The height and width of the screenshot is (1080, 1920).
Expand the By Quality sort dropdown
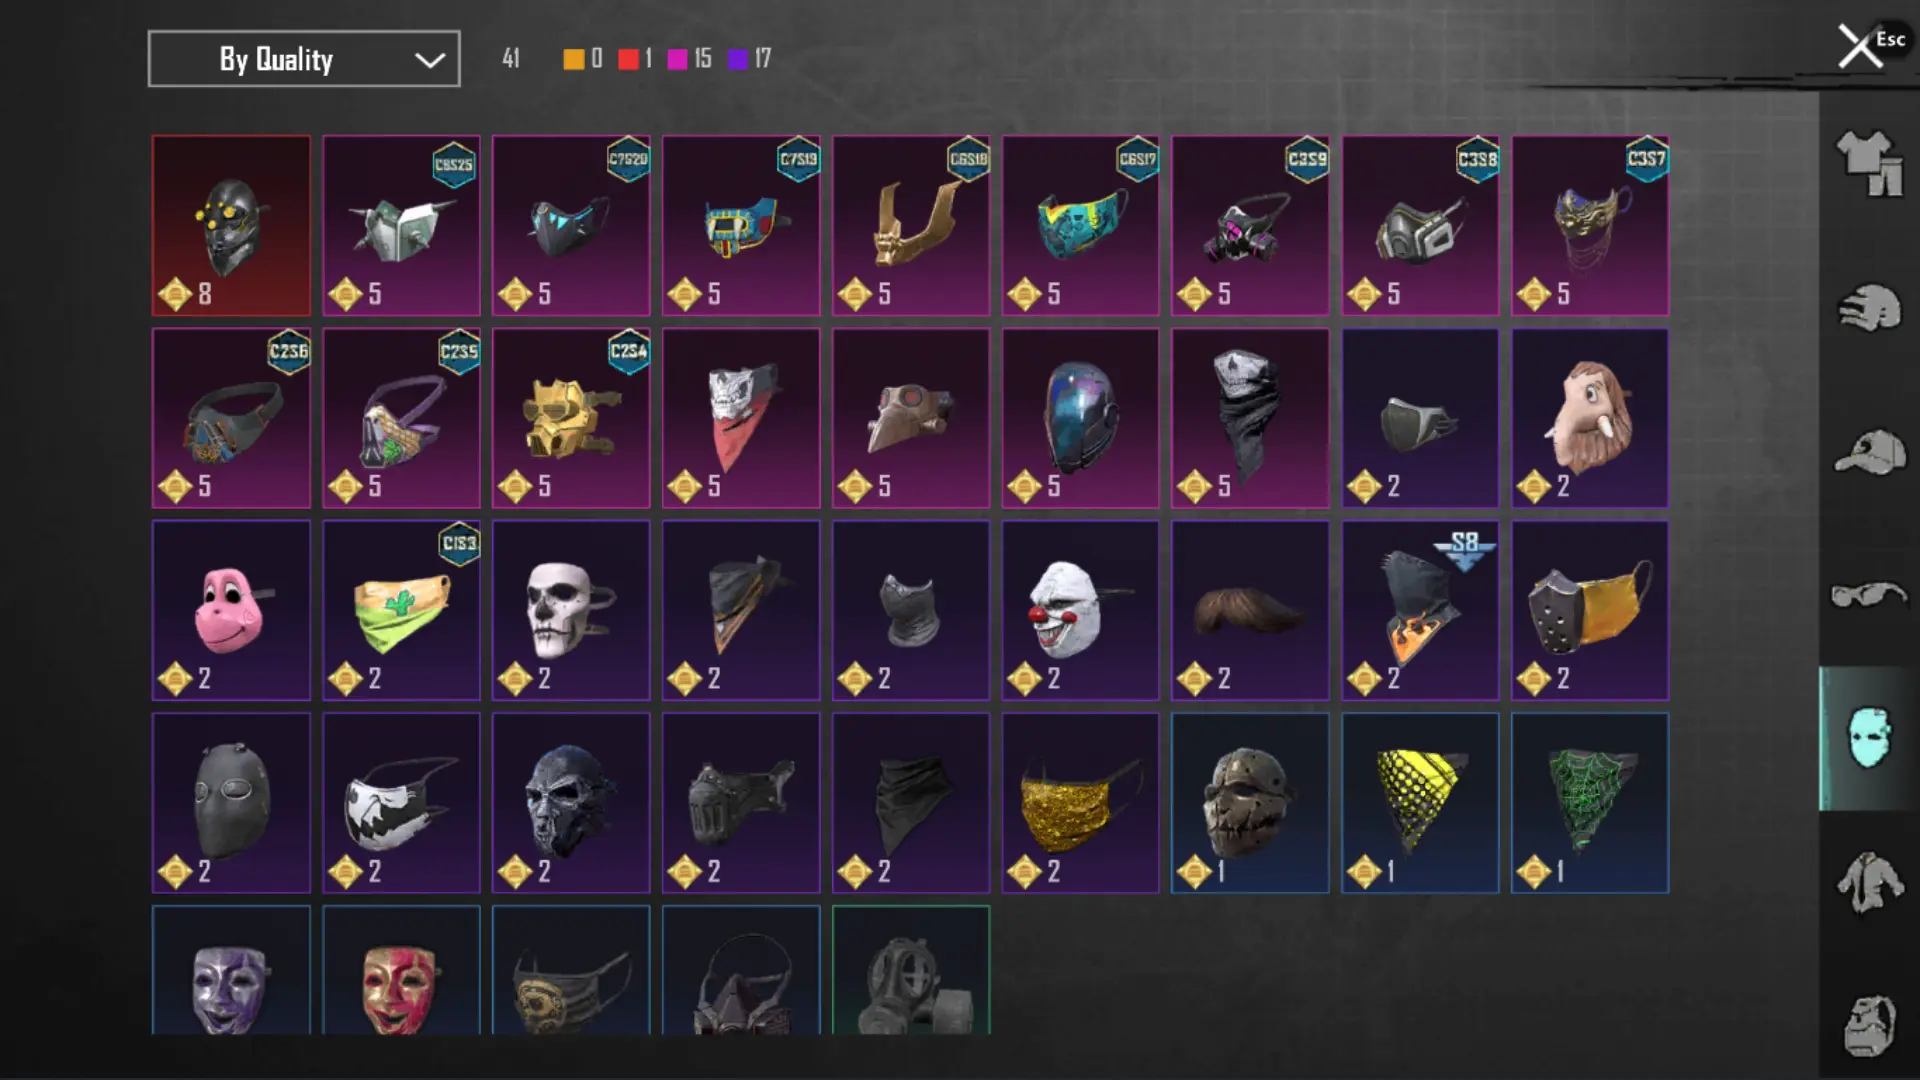click(304, 59)
